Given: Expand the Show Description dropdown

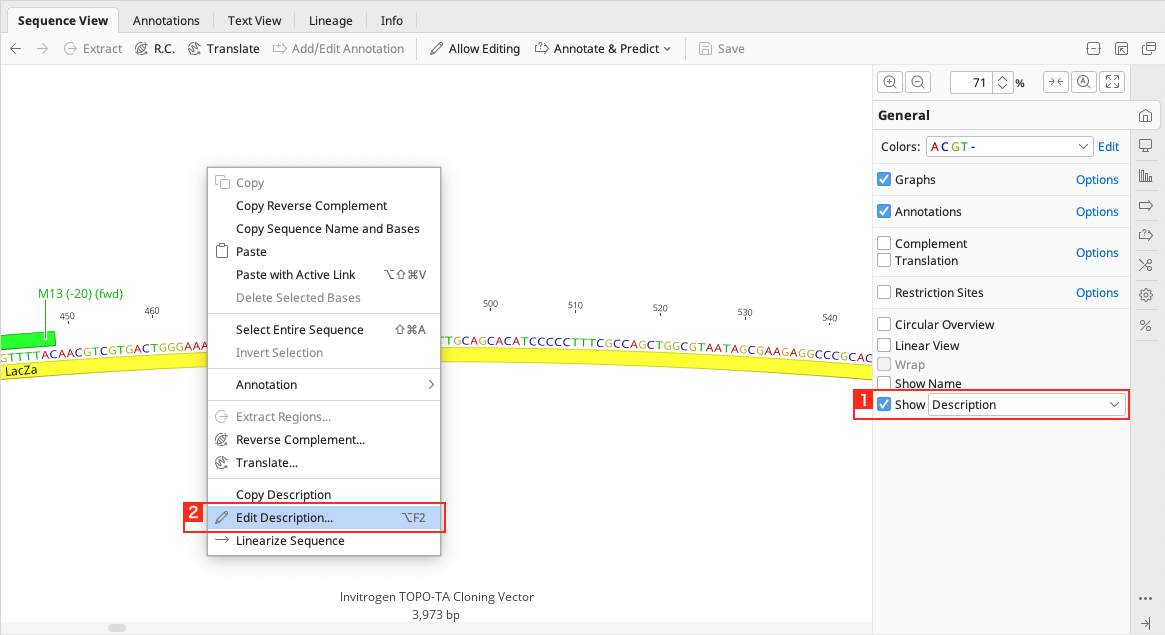Looking at the screenshot, I should click(1026, 405).
